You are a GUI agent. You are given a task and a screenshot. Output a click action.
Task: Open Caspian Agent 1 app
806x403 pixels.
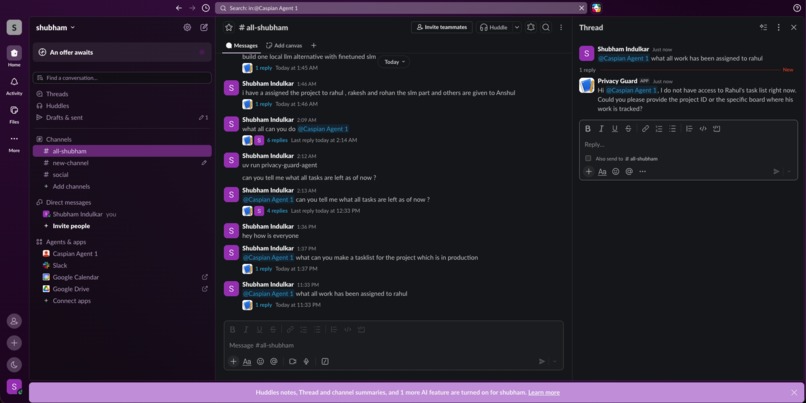[x=122, y=253]
